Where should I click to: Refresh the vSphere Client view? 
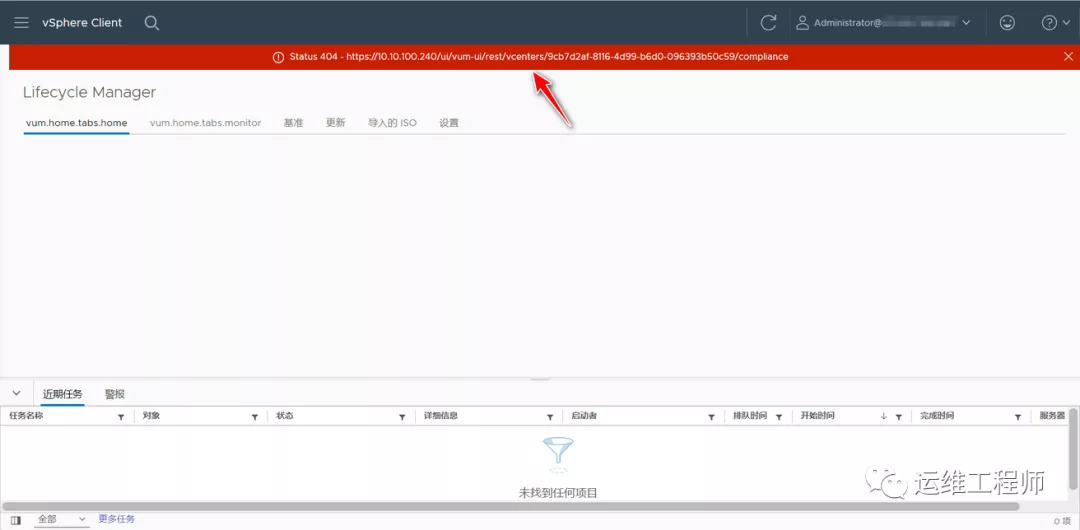click(x=768, y=23)
